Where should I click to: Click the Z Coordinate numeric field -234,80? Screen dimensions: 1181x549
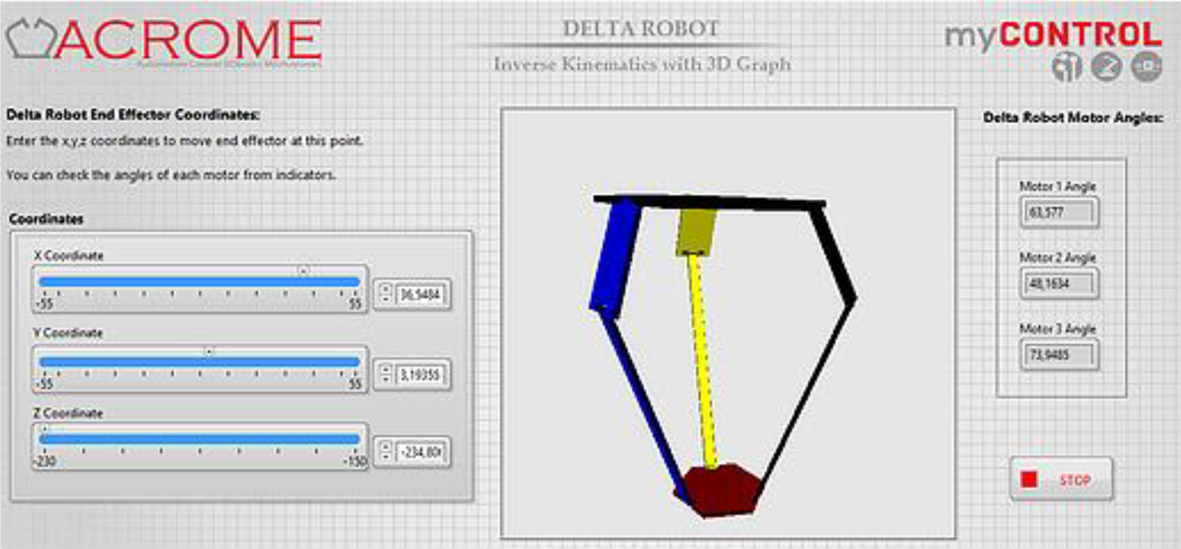422,453
